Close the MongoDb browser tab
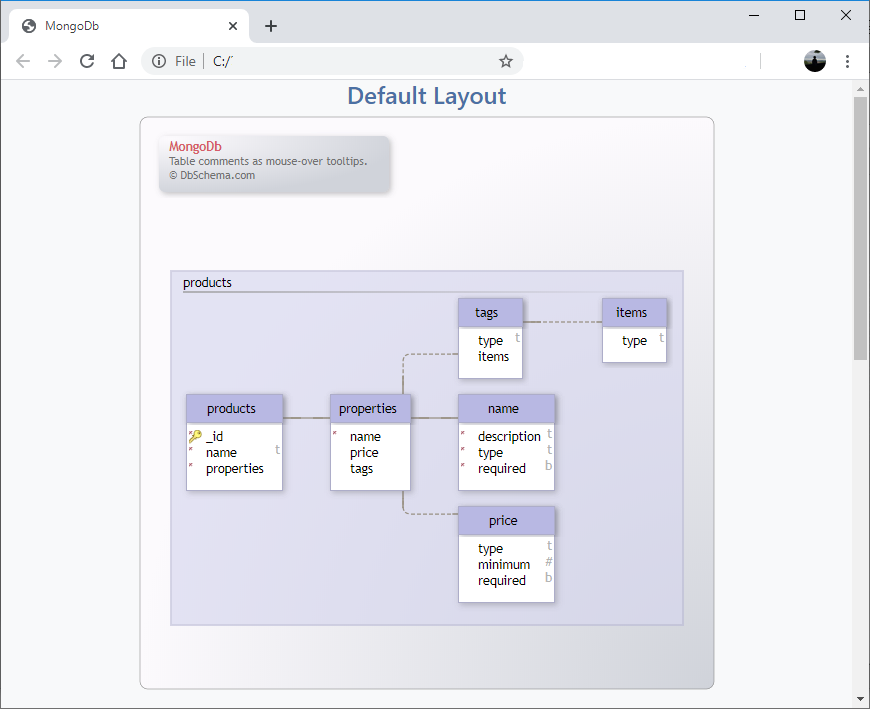 click(x=233, y=26)
